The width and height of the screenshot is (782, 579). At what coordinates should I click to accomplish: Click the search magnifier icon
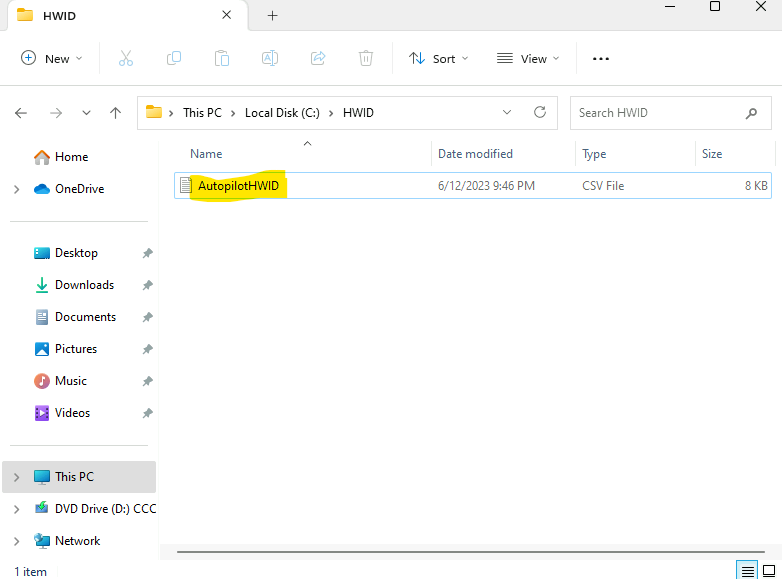(751, 114)
